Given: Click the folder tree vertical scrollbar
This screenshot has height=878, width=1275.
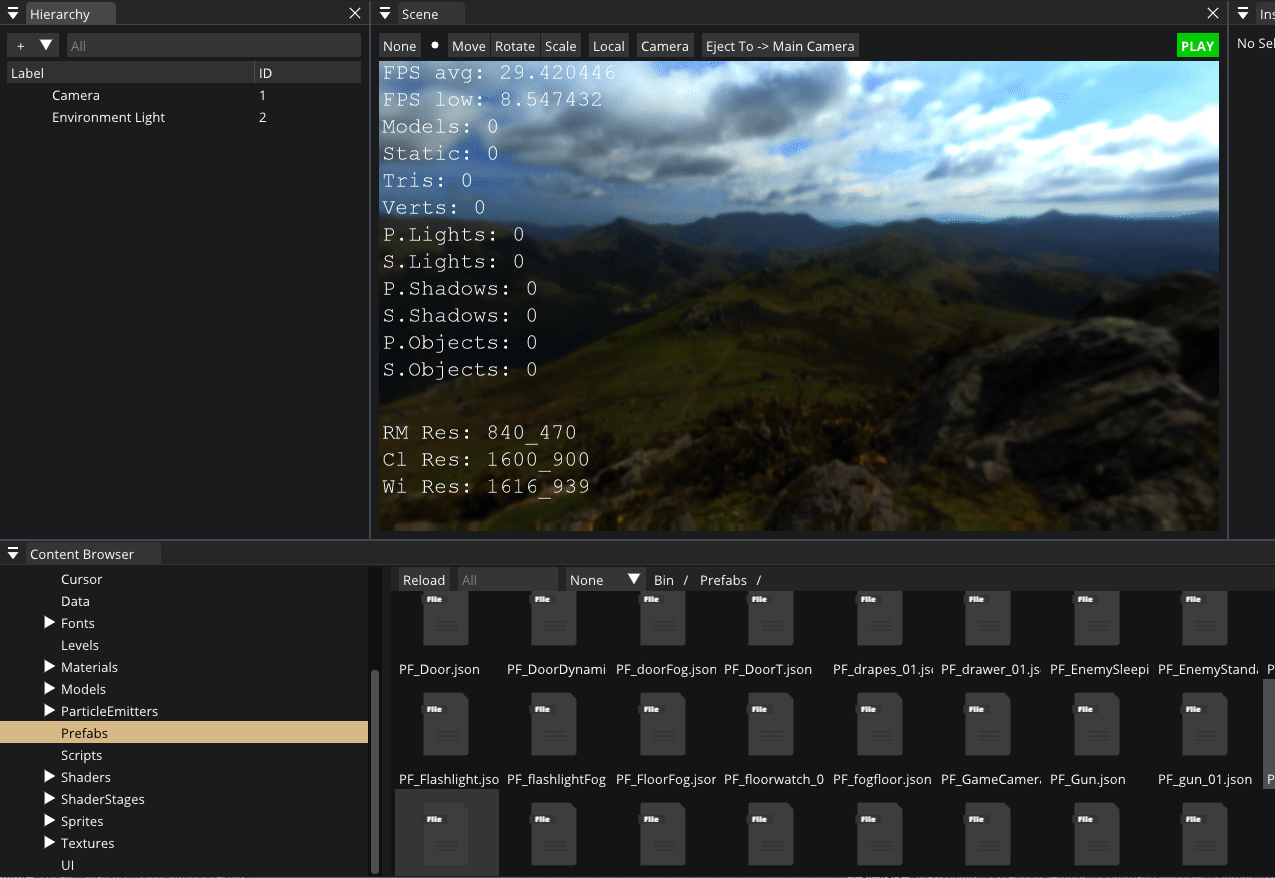Looking at the screenshot, I should click(375, 771).
